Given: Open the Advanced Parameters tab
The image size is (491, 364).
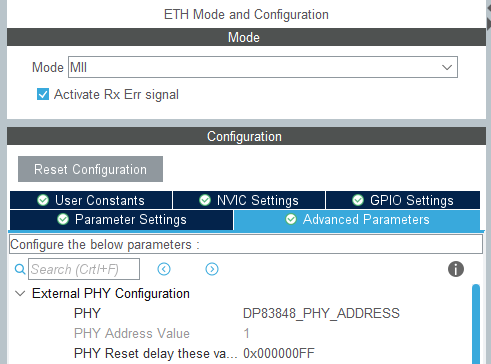Looking at the screenshot, I should [x=357, y=220].
